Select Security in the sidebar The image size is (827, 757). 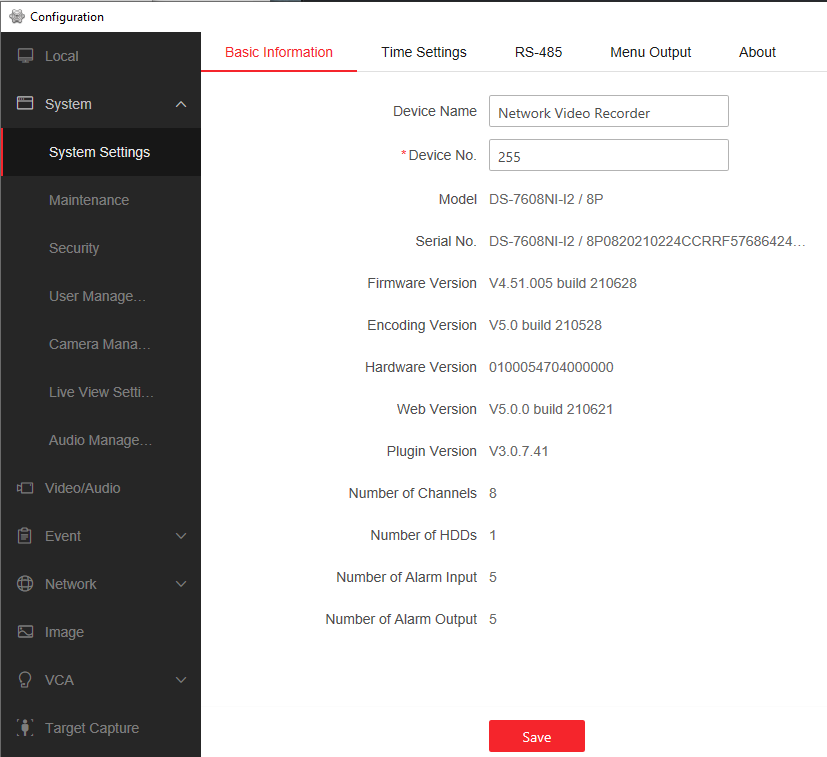[74, 248]
